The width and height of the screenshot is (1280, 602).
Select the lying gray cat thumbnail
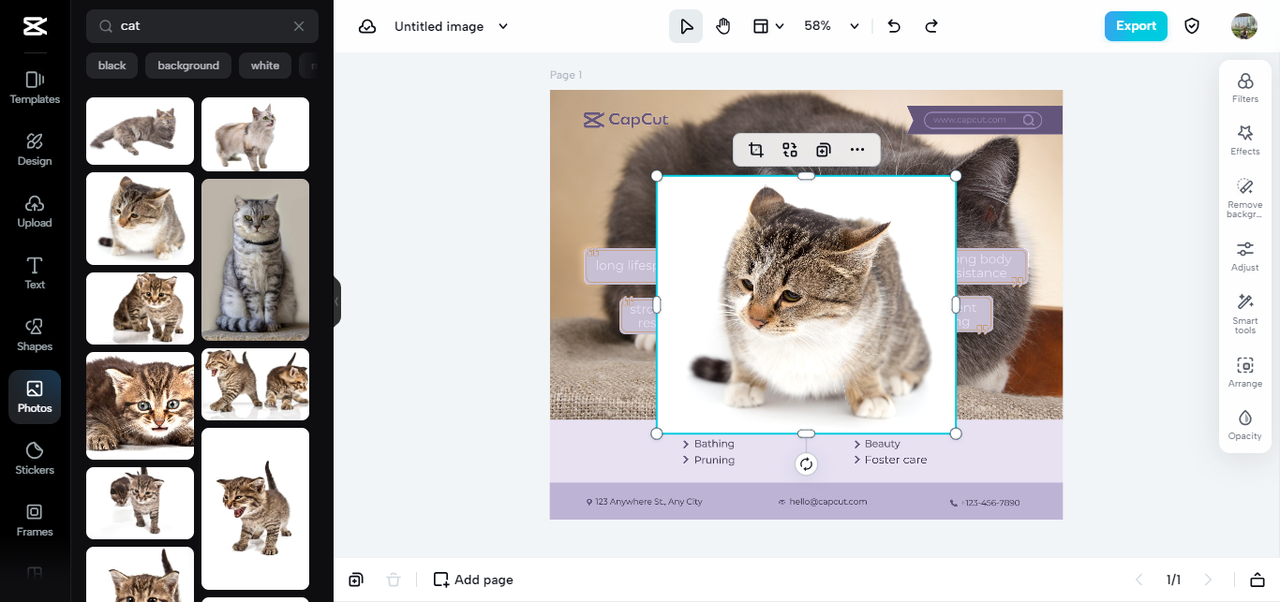pyautogui.click(x=140, y=131)
